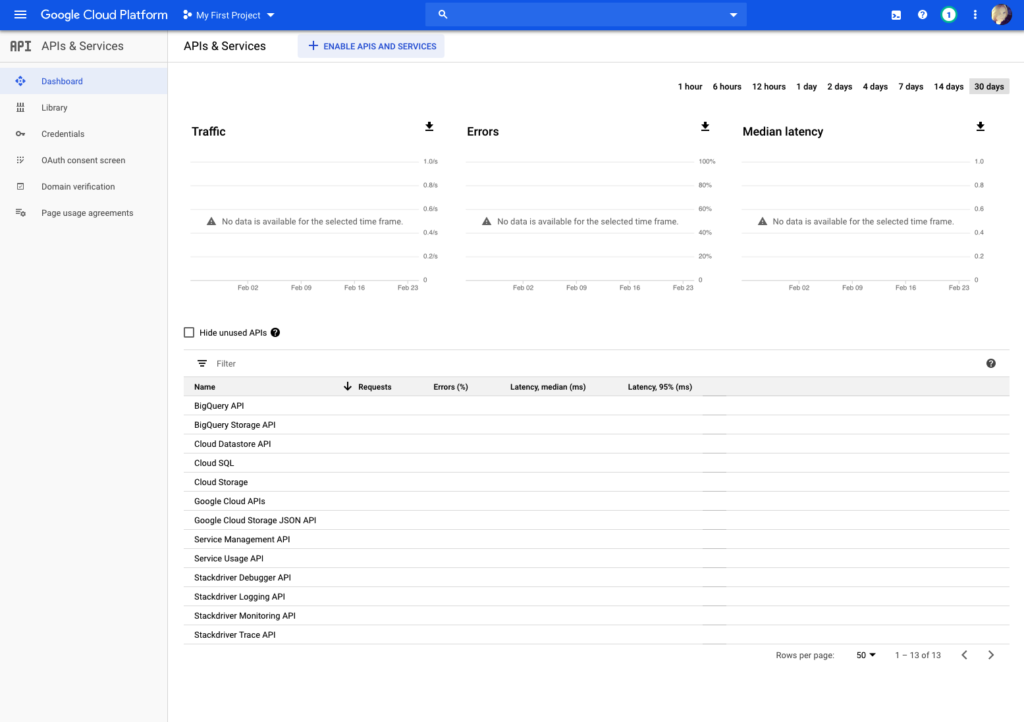Download the Errors chart data
The image size is (1024, 722).
(x=705, y=127)
